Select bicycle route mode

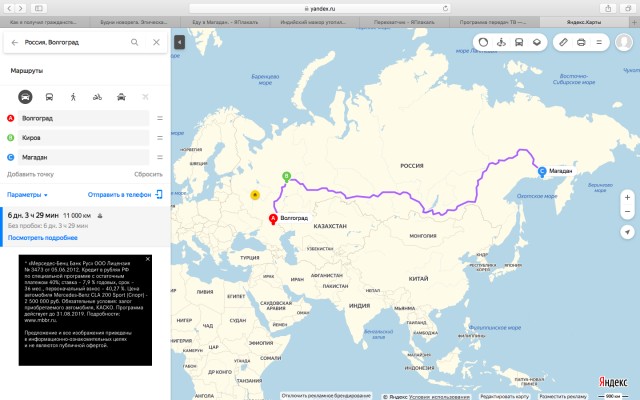(x=97, y=97)
